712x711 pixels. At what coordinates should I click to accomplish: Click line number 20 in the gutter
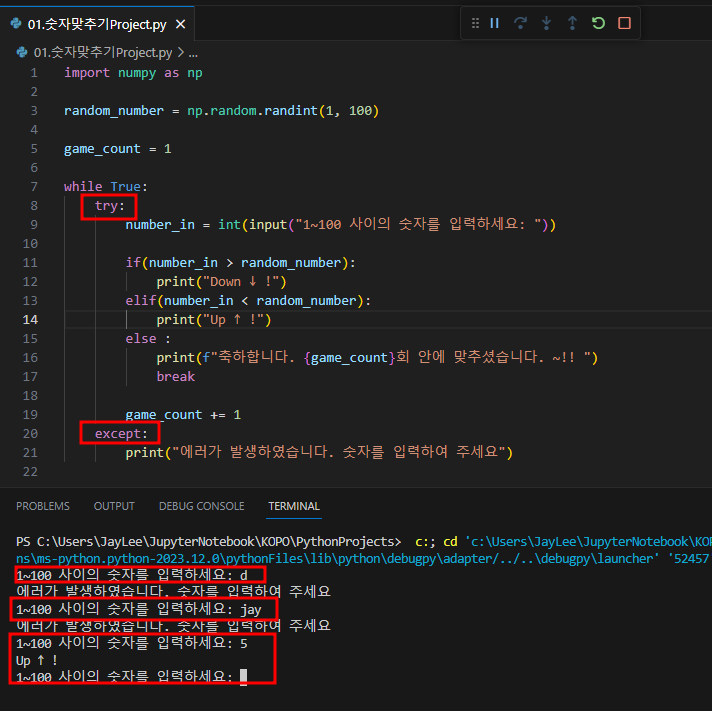click(30, 434)
